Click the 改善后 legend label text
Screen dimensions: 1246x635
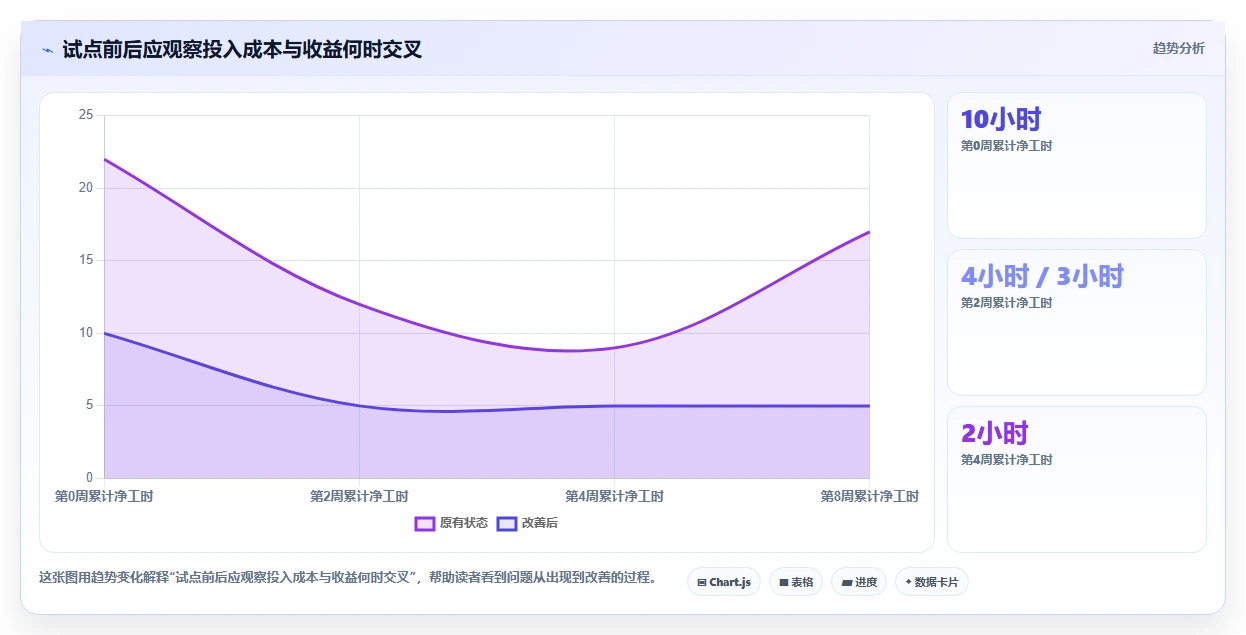(x=540, y=523)
